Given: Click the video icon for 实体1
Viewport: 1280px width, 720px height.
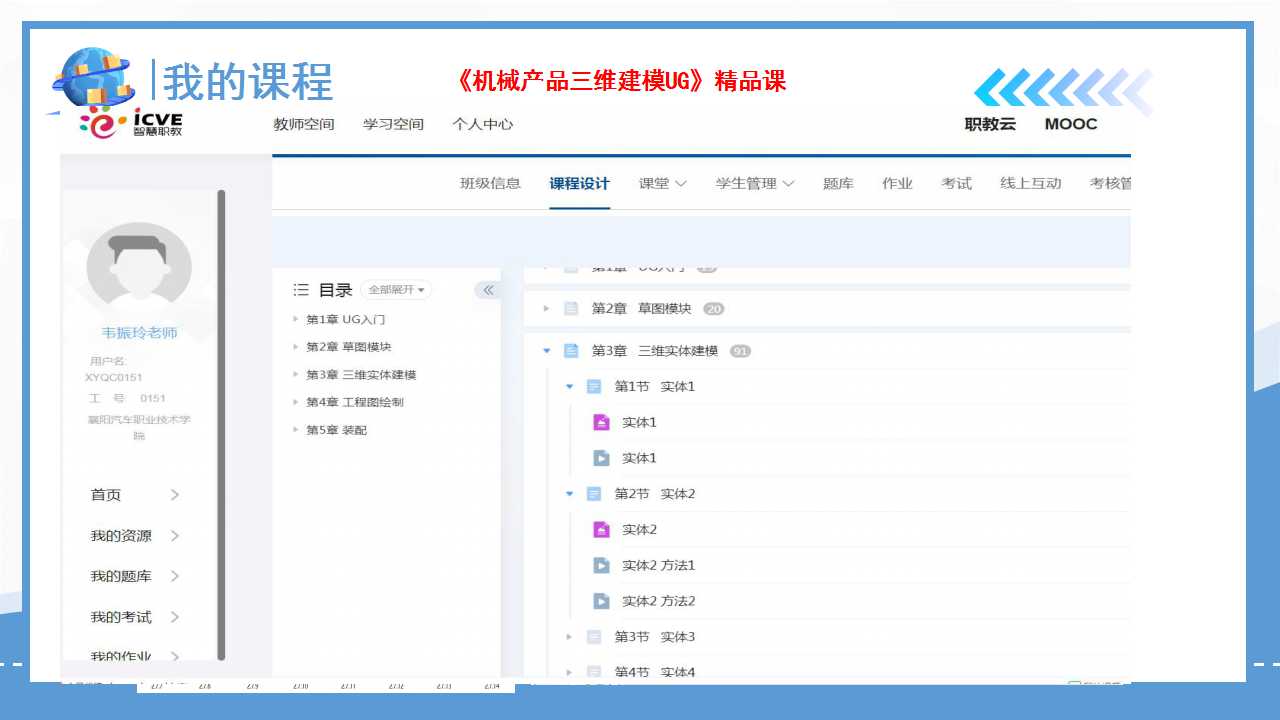Looking at the screenshot, I should pos(601,458).
